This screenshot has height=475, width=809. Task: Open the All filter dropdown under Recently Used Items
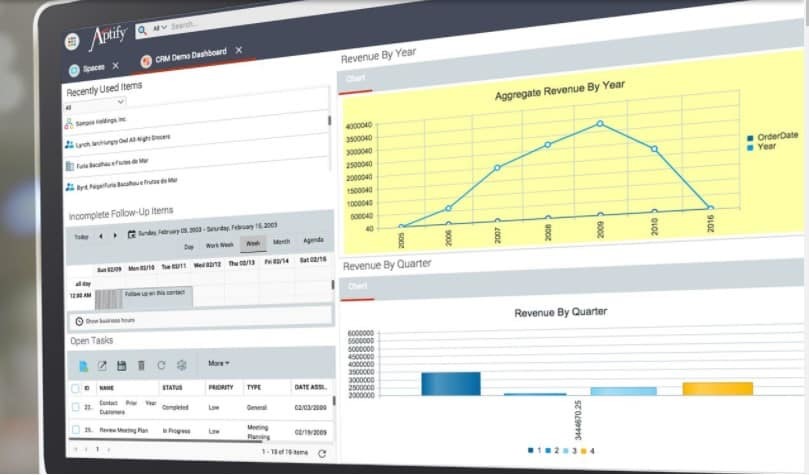(x=95, y=103)
